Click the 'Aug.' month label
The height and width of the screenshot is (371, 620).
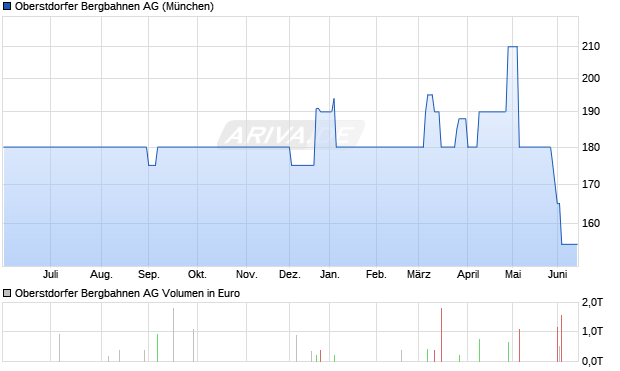[x=101, y=274]
